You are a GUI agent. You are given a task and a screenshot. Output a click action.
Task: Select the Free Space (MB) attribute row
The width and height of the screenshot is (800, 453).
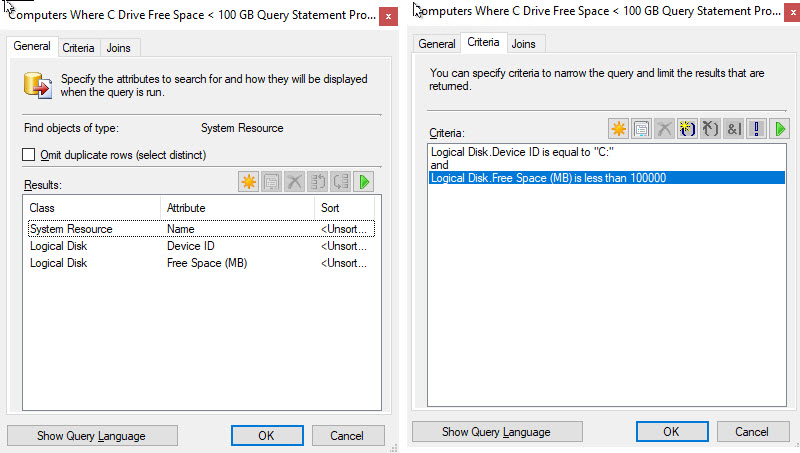(206, 263)
